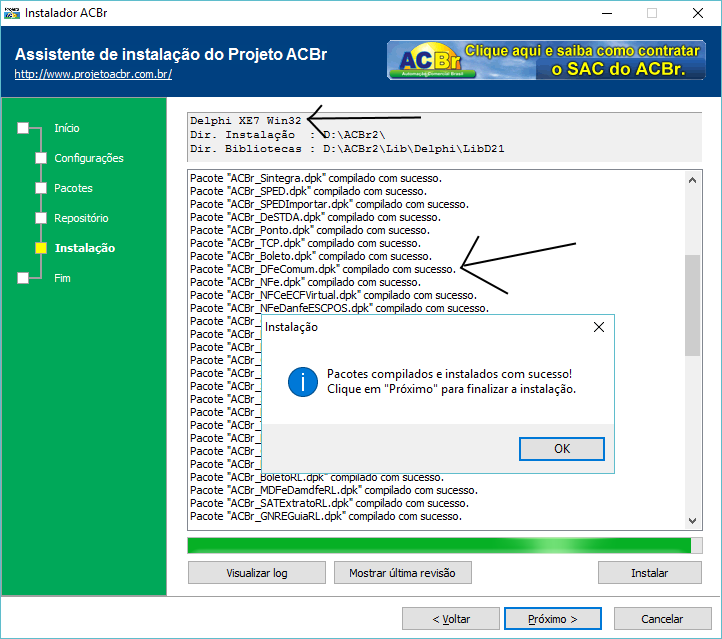Select the ACBr_NFe.dpk log line

coord(305,282)
